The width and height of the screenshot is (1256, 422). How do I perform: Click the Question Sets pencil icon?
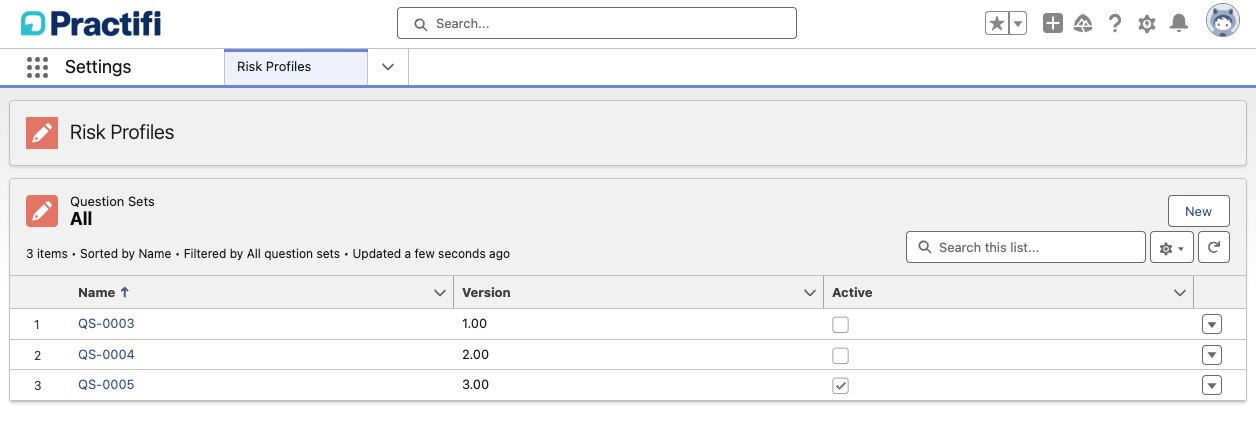42,210
